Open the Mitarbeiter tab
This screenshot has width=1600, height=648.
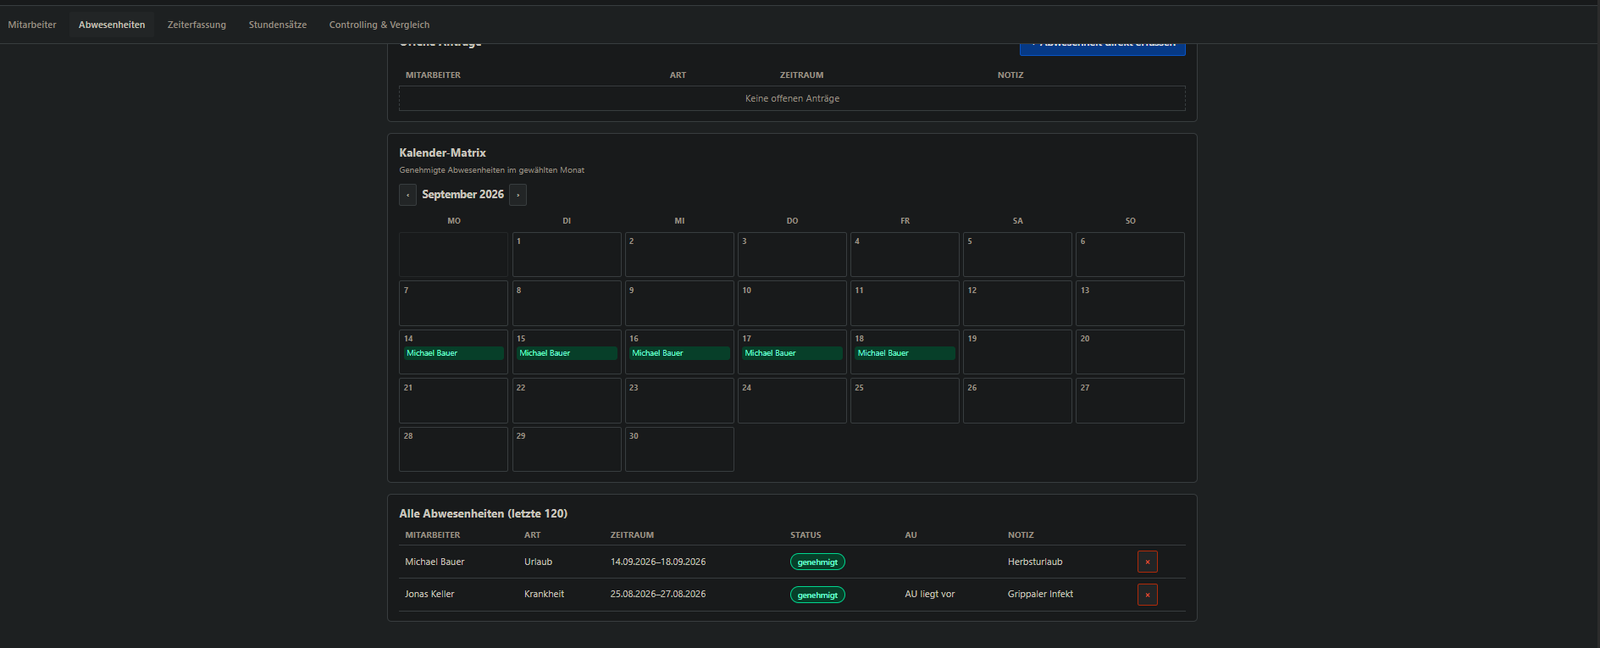click(32, 25)
